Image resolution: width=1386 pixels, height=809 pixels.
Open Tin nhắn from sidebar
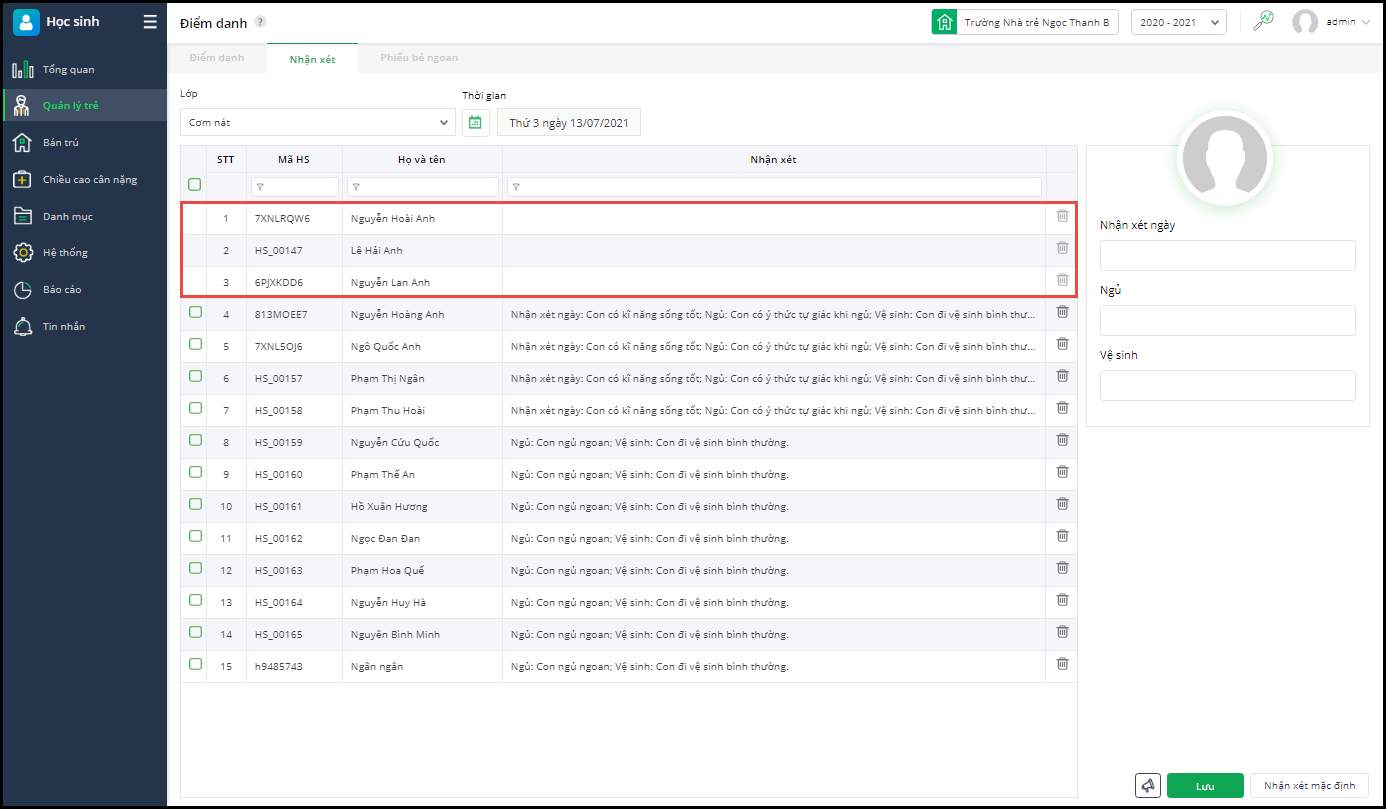click(64, 326)
